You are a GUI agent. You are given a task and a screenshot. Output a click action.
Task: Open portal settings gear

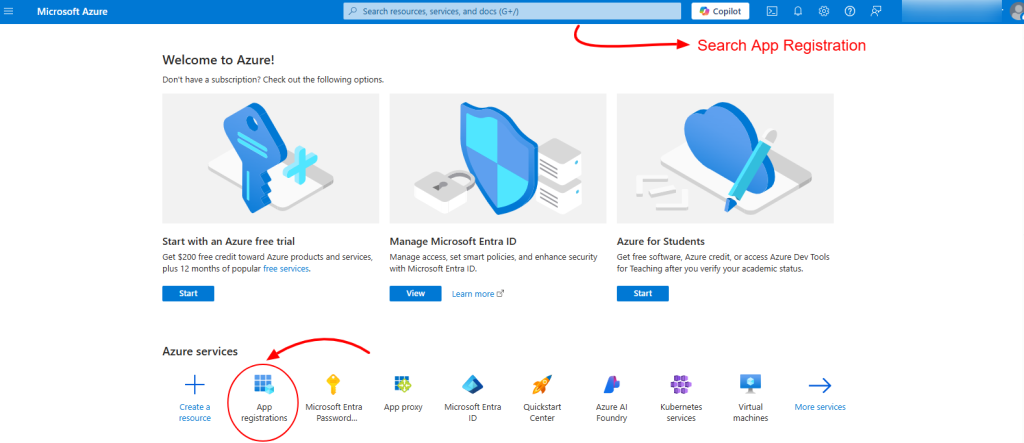tap(824, 11)
